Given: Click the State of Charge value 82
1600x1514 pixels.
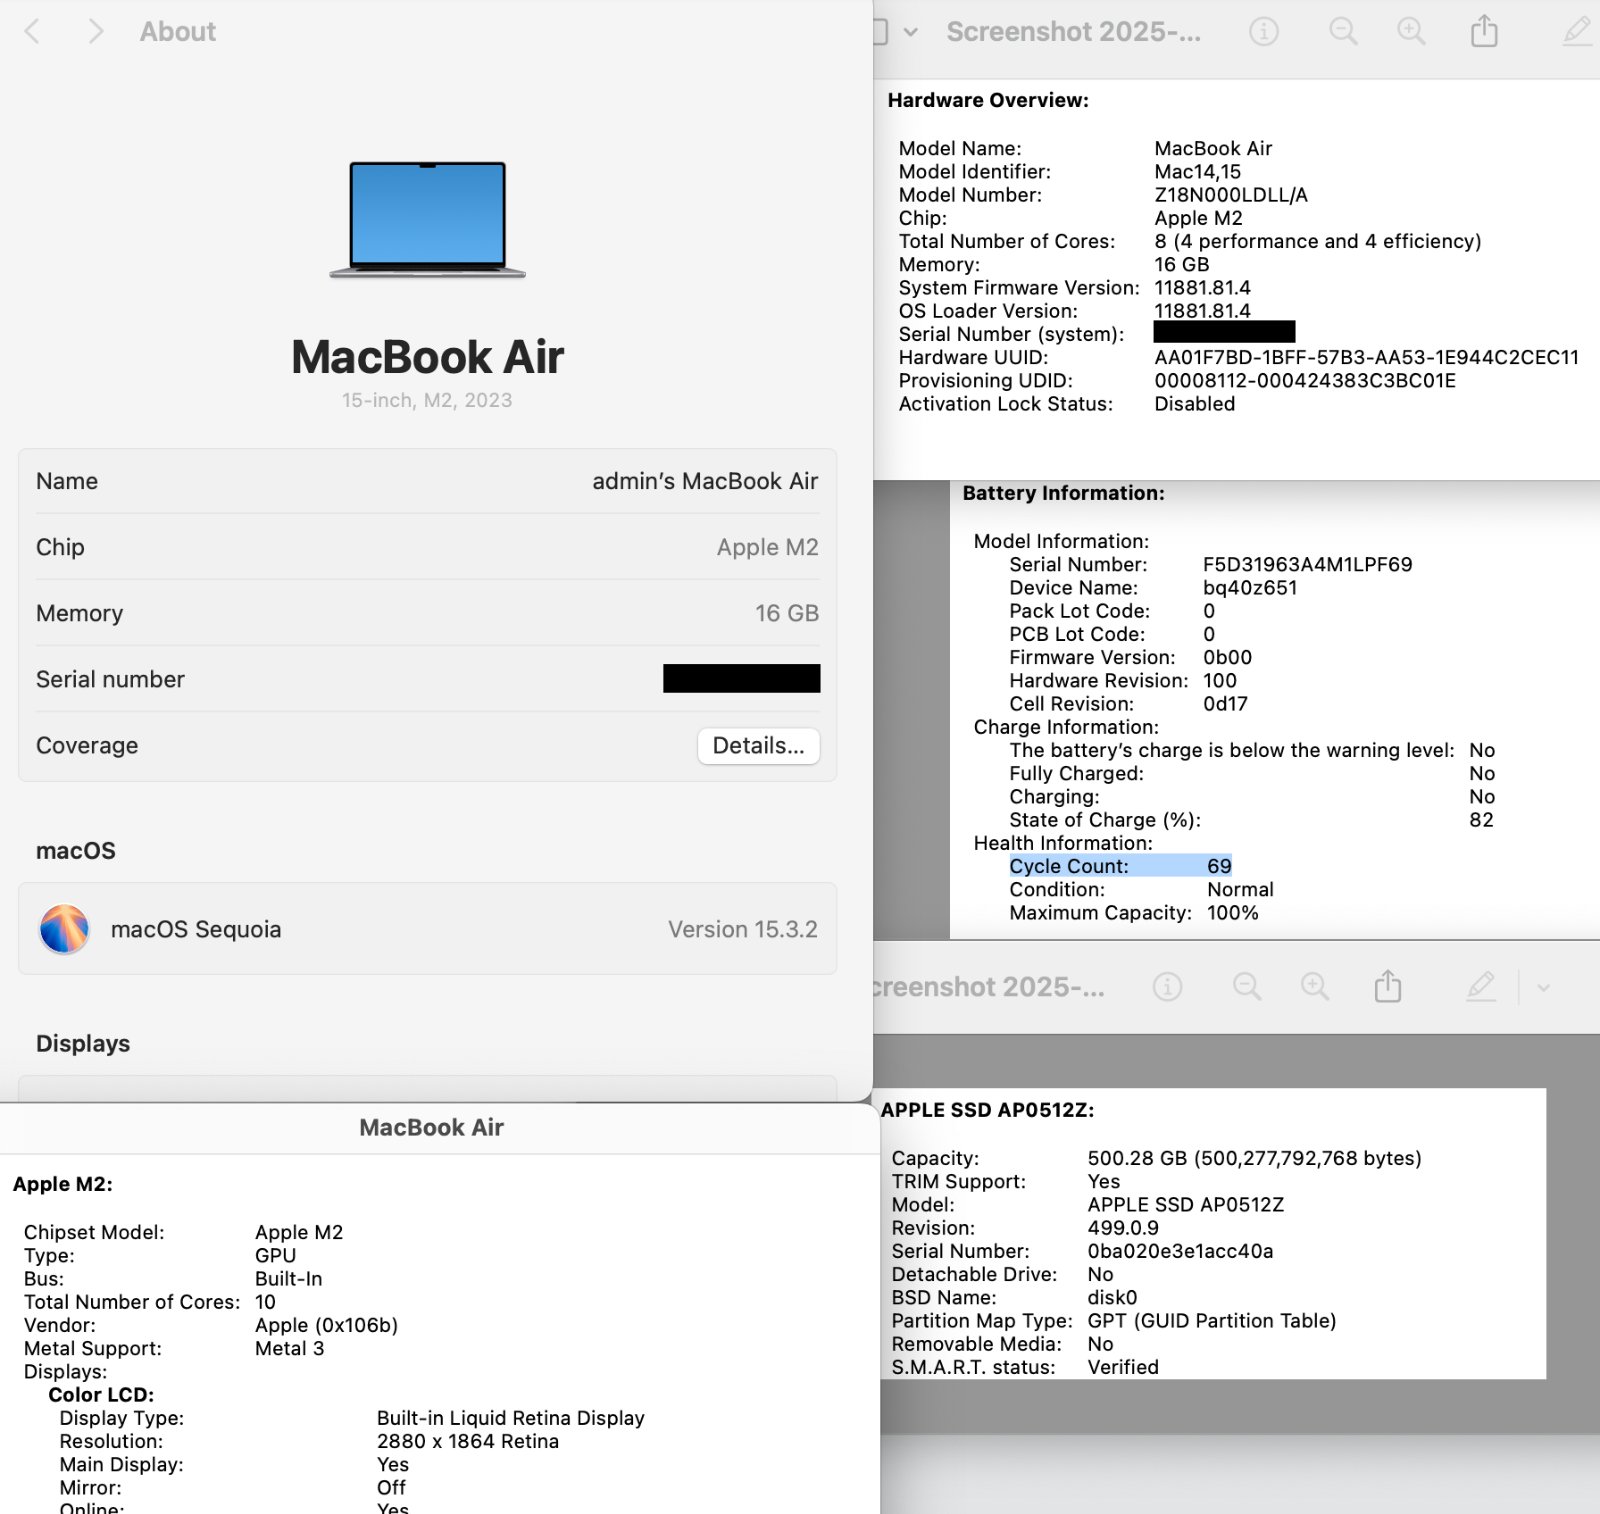Looking at the screenshot, I should click(x=1481, y=820).
